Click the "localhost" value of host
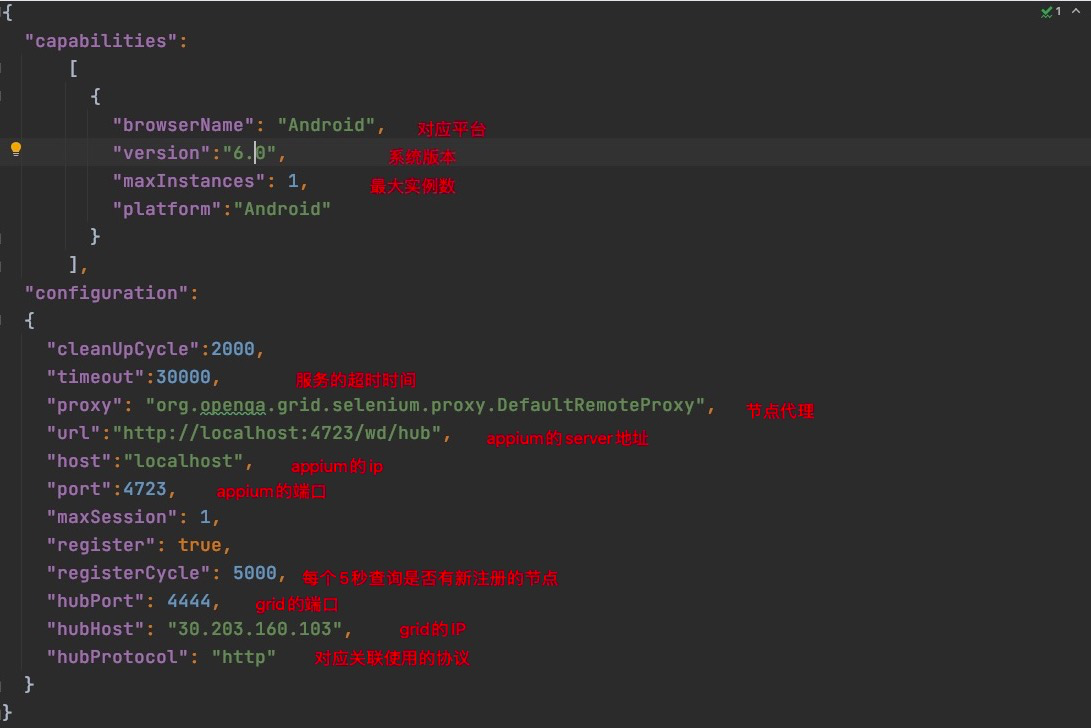Screen dimensions: 1091x728 (x=183, y=461)
